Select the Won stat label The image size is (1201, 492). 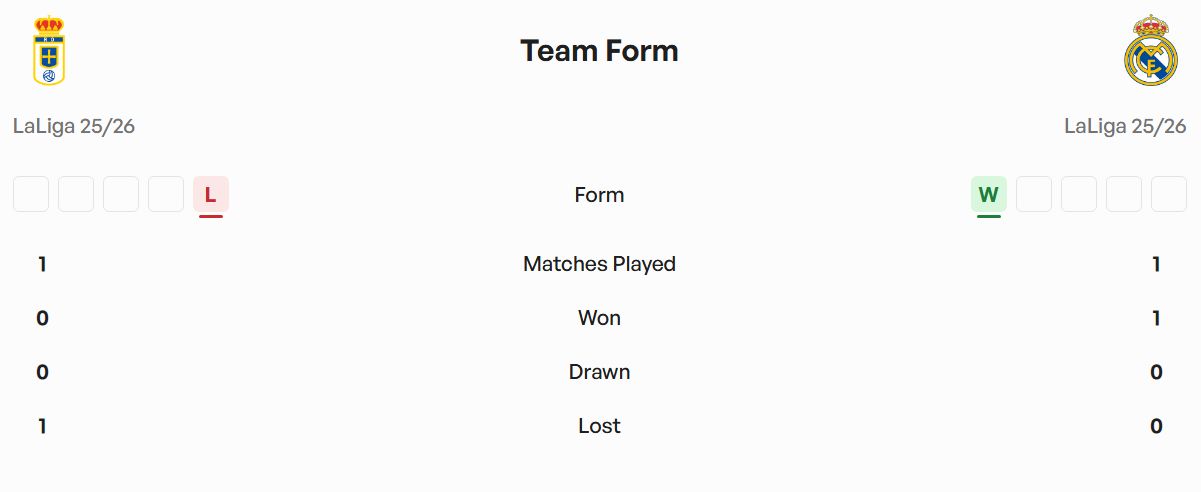pos(599,318)
